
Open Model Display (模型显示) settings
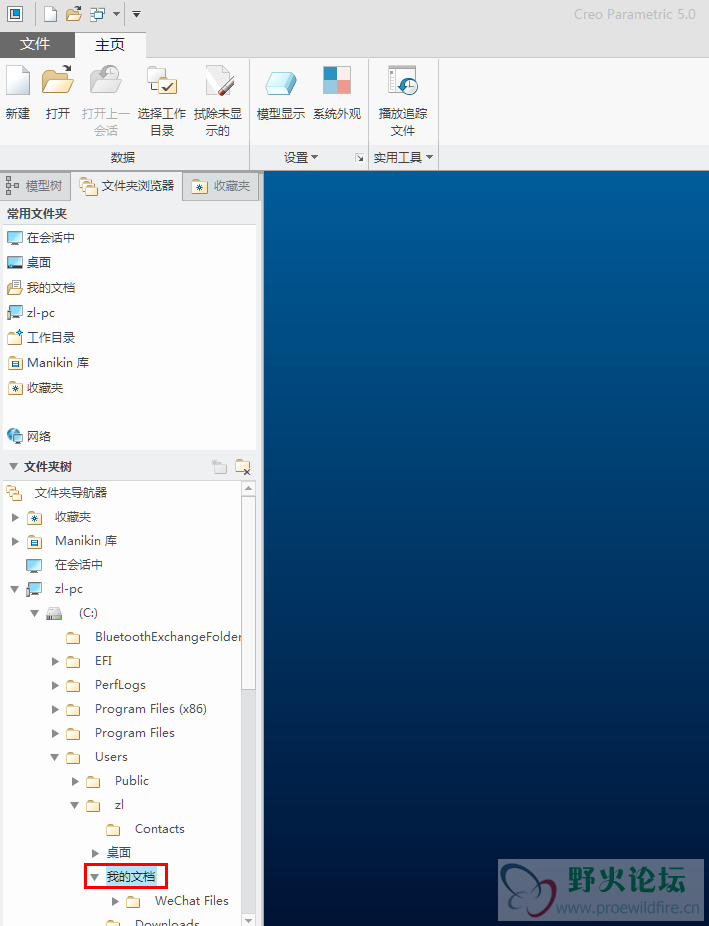pyautogui.click(x=280, y=83)
